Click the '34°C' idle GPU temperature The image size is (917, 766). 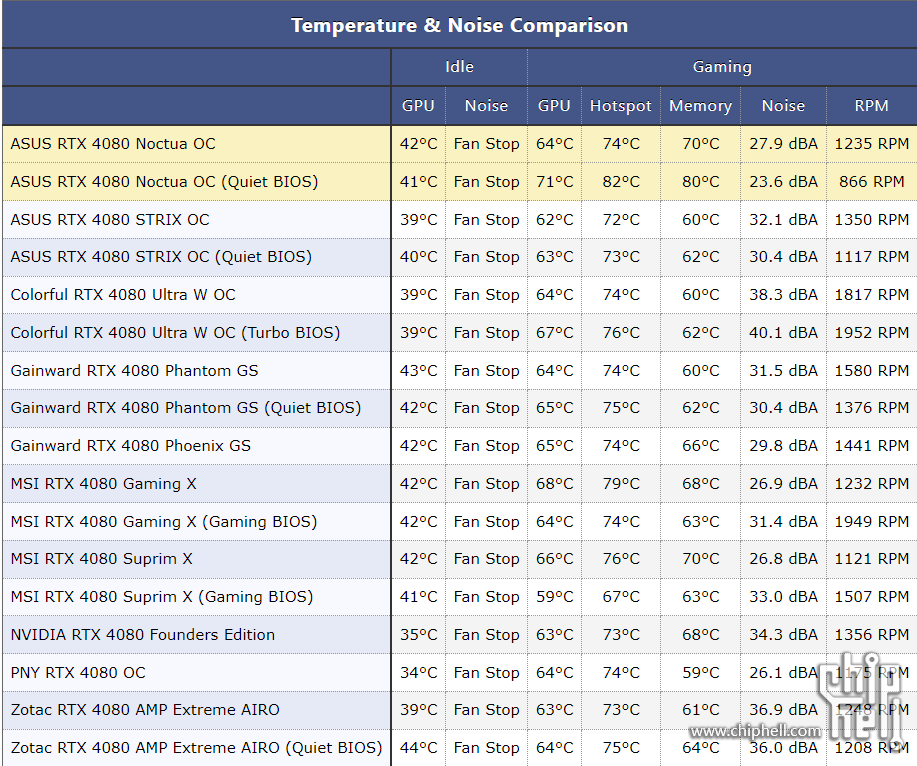[x=419, y=672]
